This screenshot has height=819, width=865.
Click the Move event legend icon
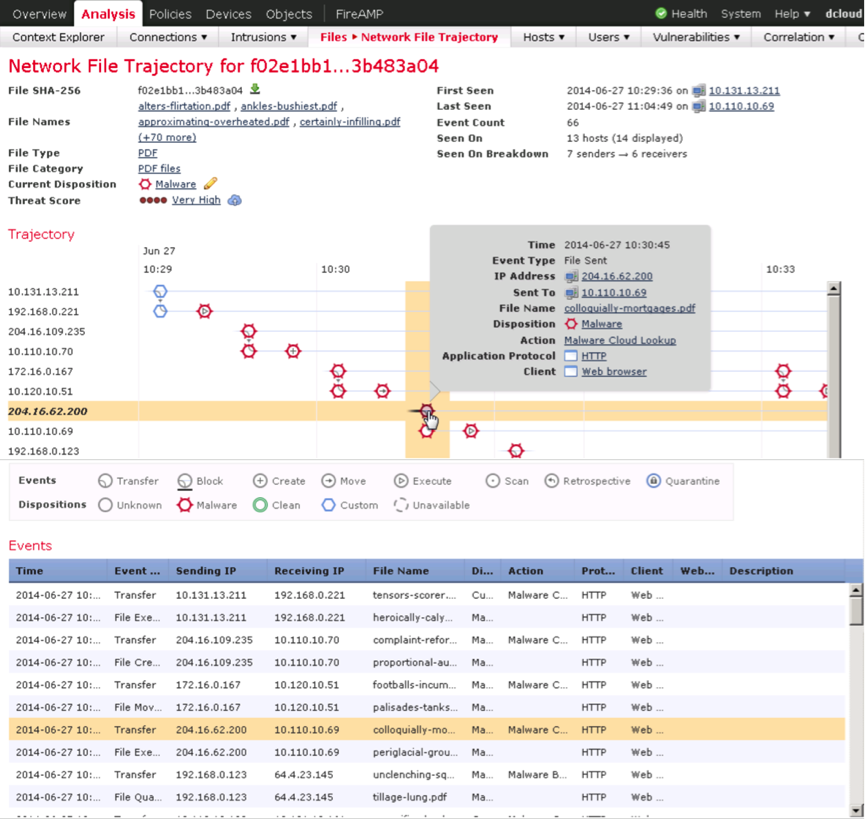(x=328, y=481)
